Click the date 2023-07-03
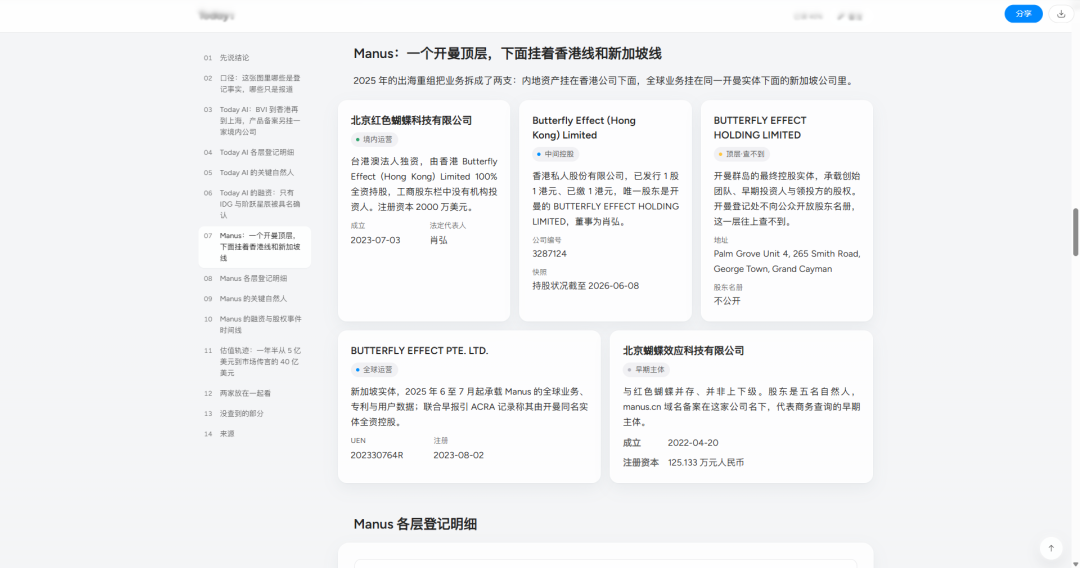This screenshot has height=568, width=1080. coord(375,240)
